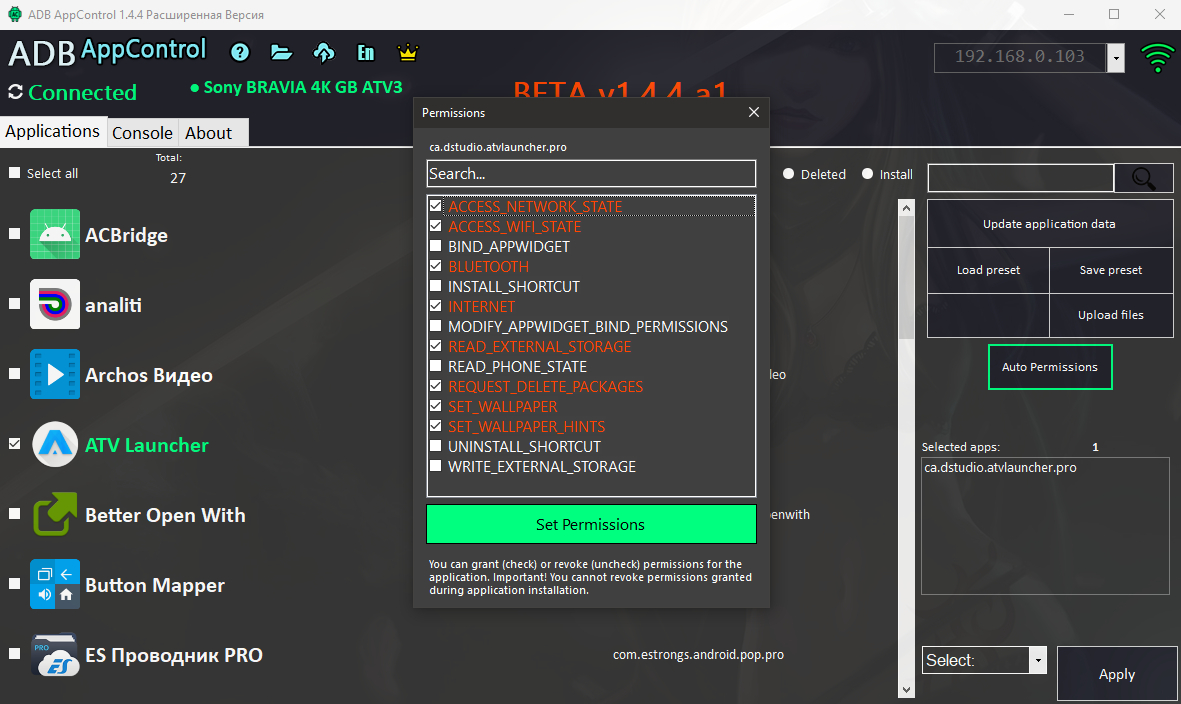Click the open folder icon in toolbar
The height and width of the screenshot is (704, 1181).
tap(281, 51)
